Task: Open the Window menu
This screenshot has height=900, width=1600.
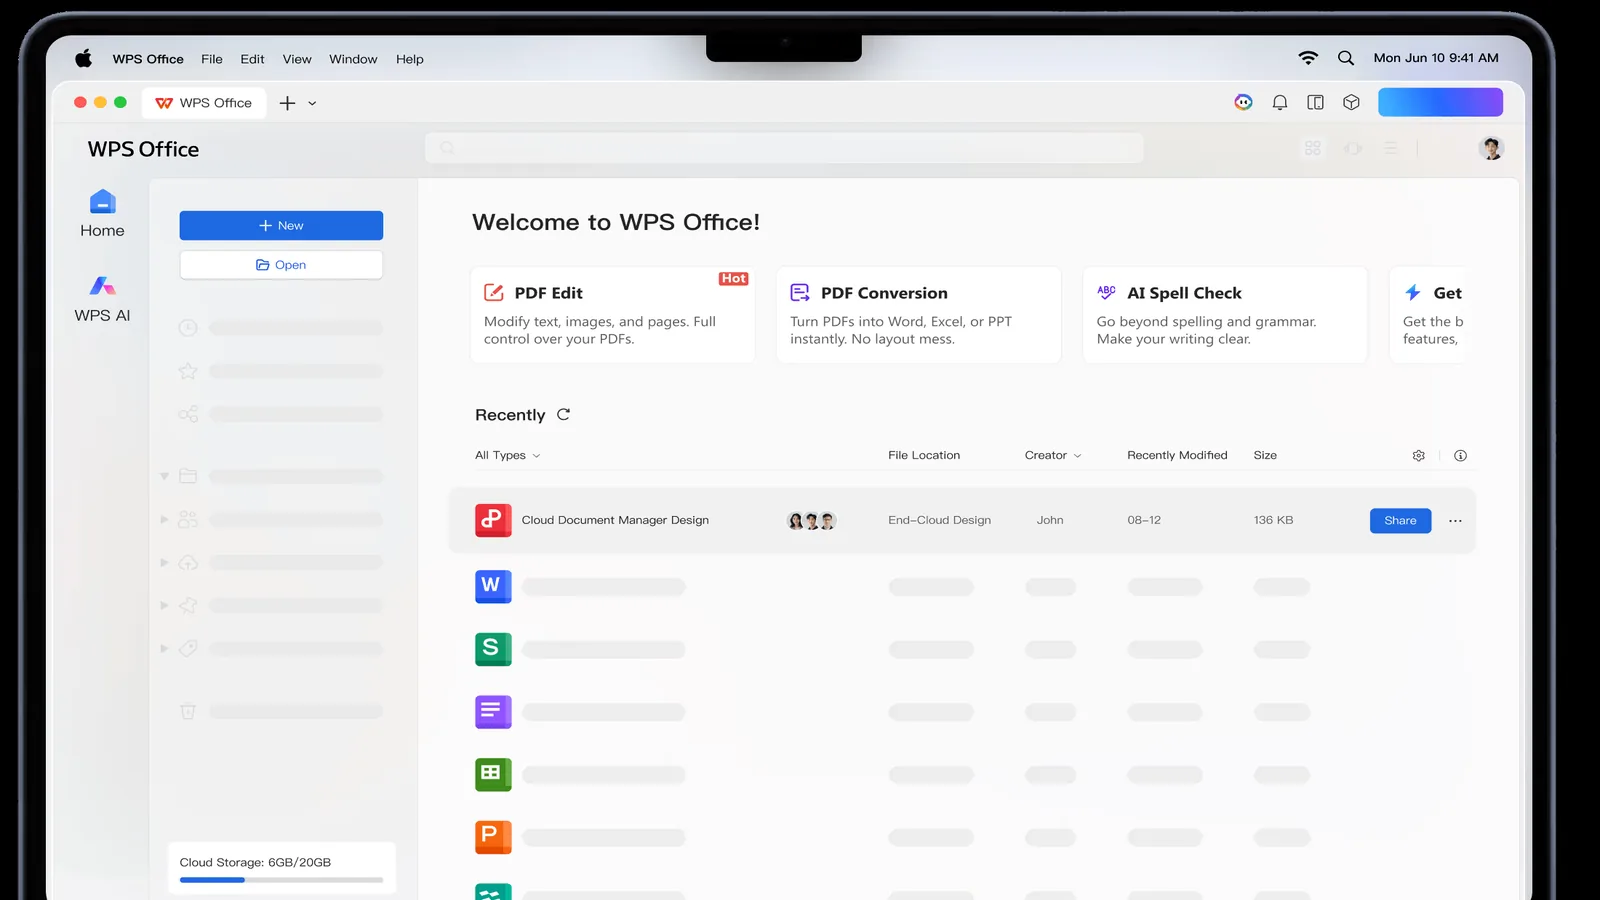Action: tap(353, 59)
